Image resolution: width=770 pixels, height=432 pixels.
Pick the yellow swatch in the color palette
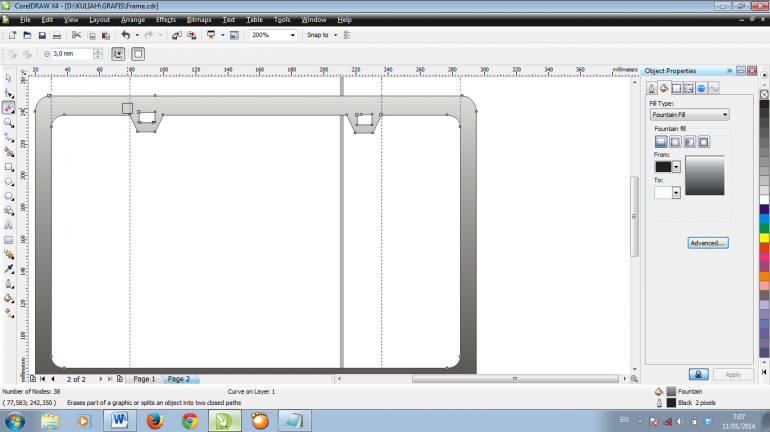click(764, 238)
